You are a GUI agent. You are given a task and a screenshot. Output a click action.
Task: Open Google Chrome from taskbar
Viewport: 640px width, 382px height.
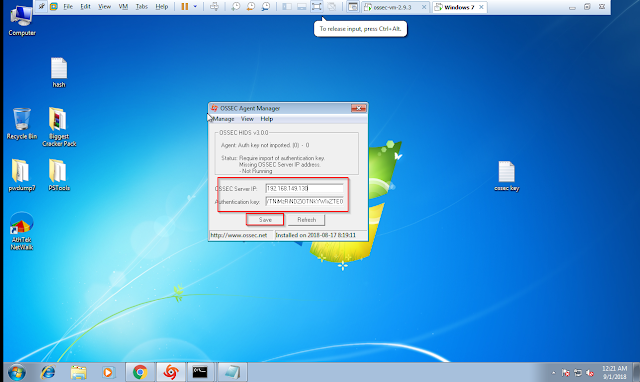(x=140, y=372)
